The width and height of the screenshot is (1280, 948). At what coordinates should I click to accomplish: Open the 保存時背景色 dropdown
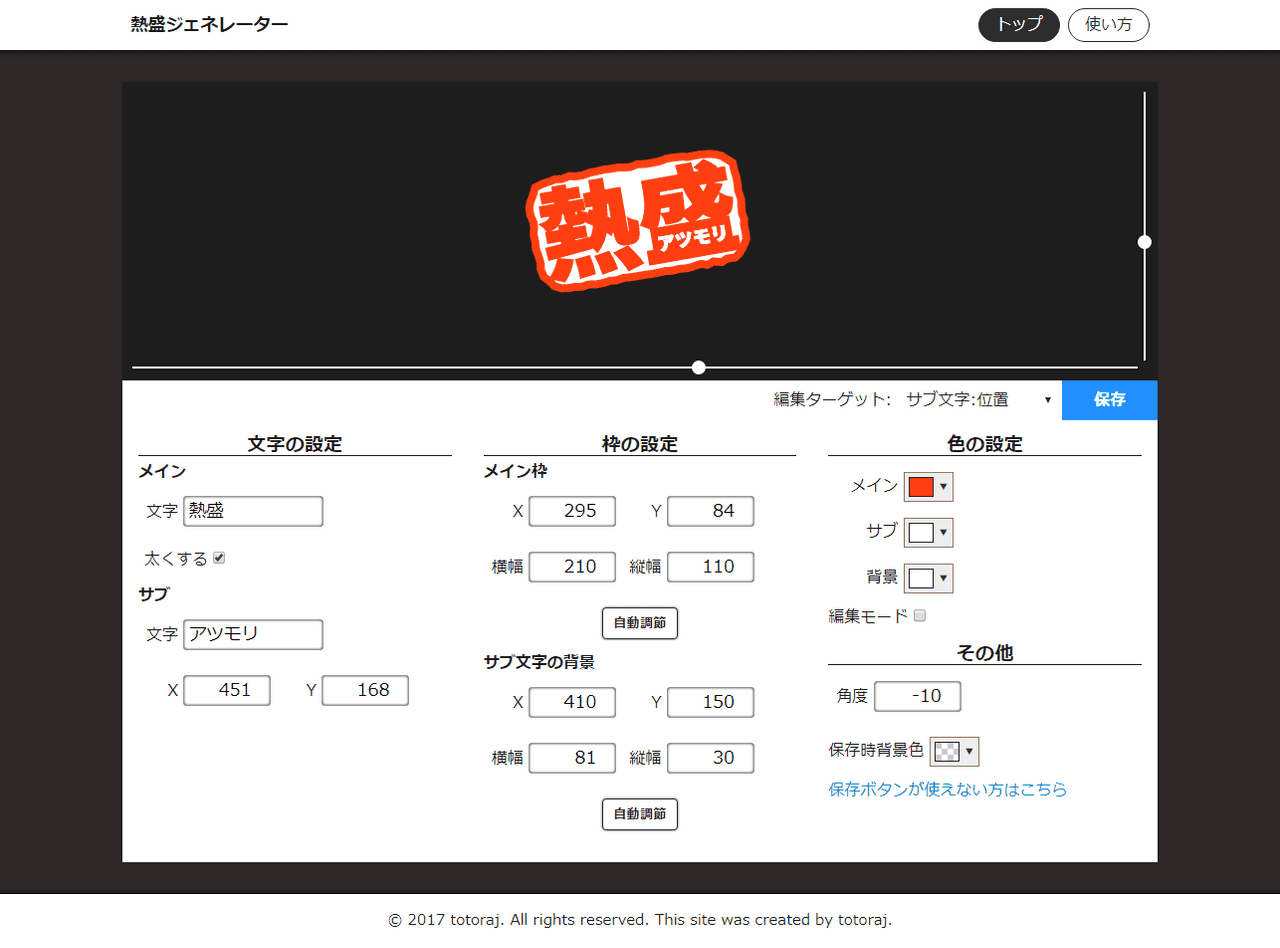954,751
